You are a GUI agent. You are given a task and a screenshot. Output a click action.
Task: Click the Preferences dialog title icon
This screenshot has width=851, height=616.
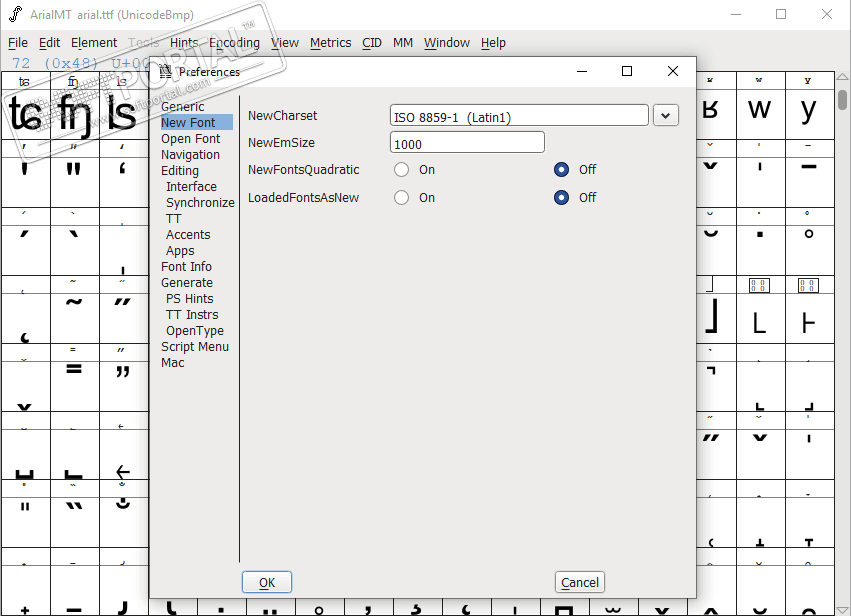coord(166,72)
